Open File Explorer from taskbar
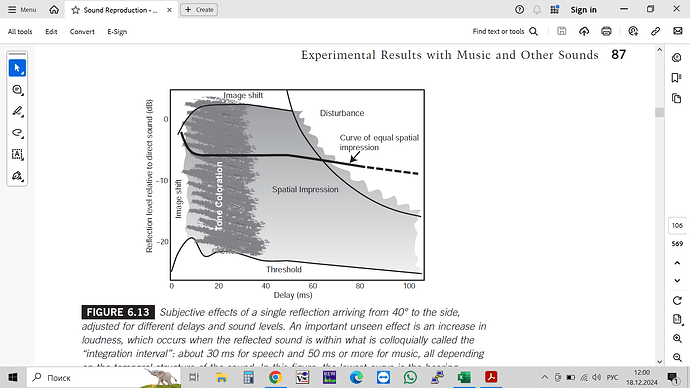The width and height of the screenshot is (690, 388). [221, 377]
